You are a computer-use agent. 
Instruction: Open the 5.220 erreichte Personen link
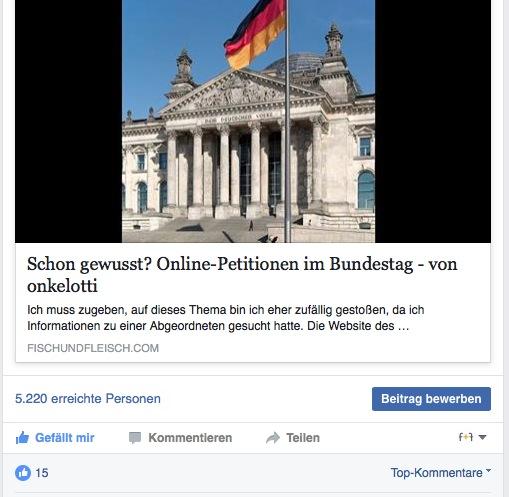click(88, 399)
